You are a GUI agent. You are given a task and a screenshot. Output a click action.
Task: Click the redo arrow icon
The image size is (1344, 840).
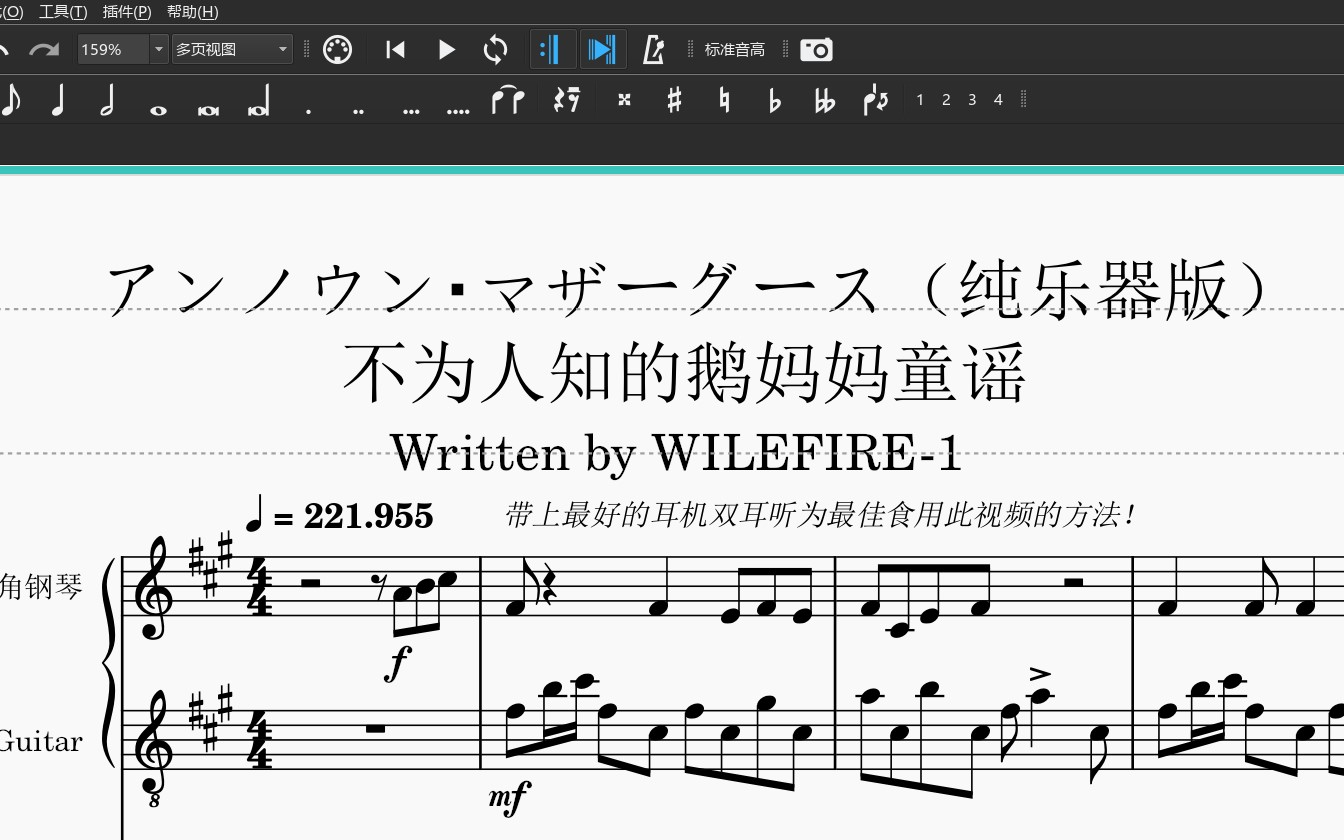pyautogui.click(x=43, y=49)
